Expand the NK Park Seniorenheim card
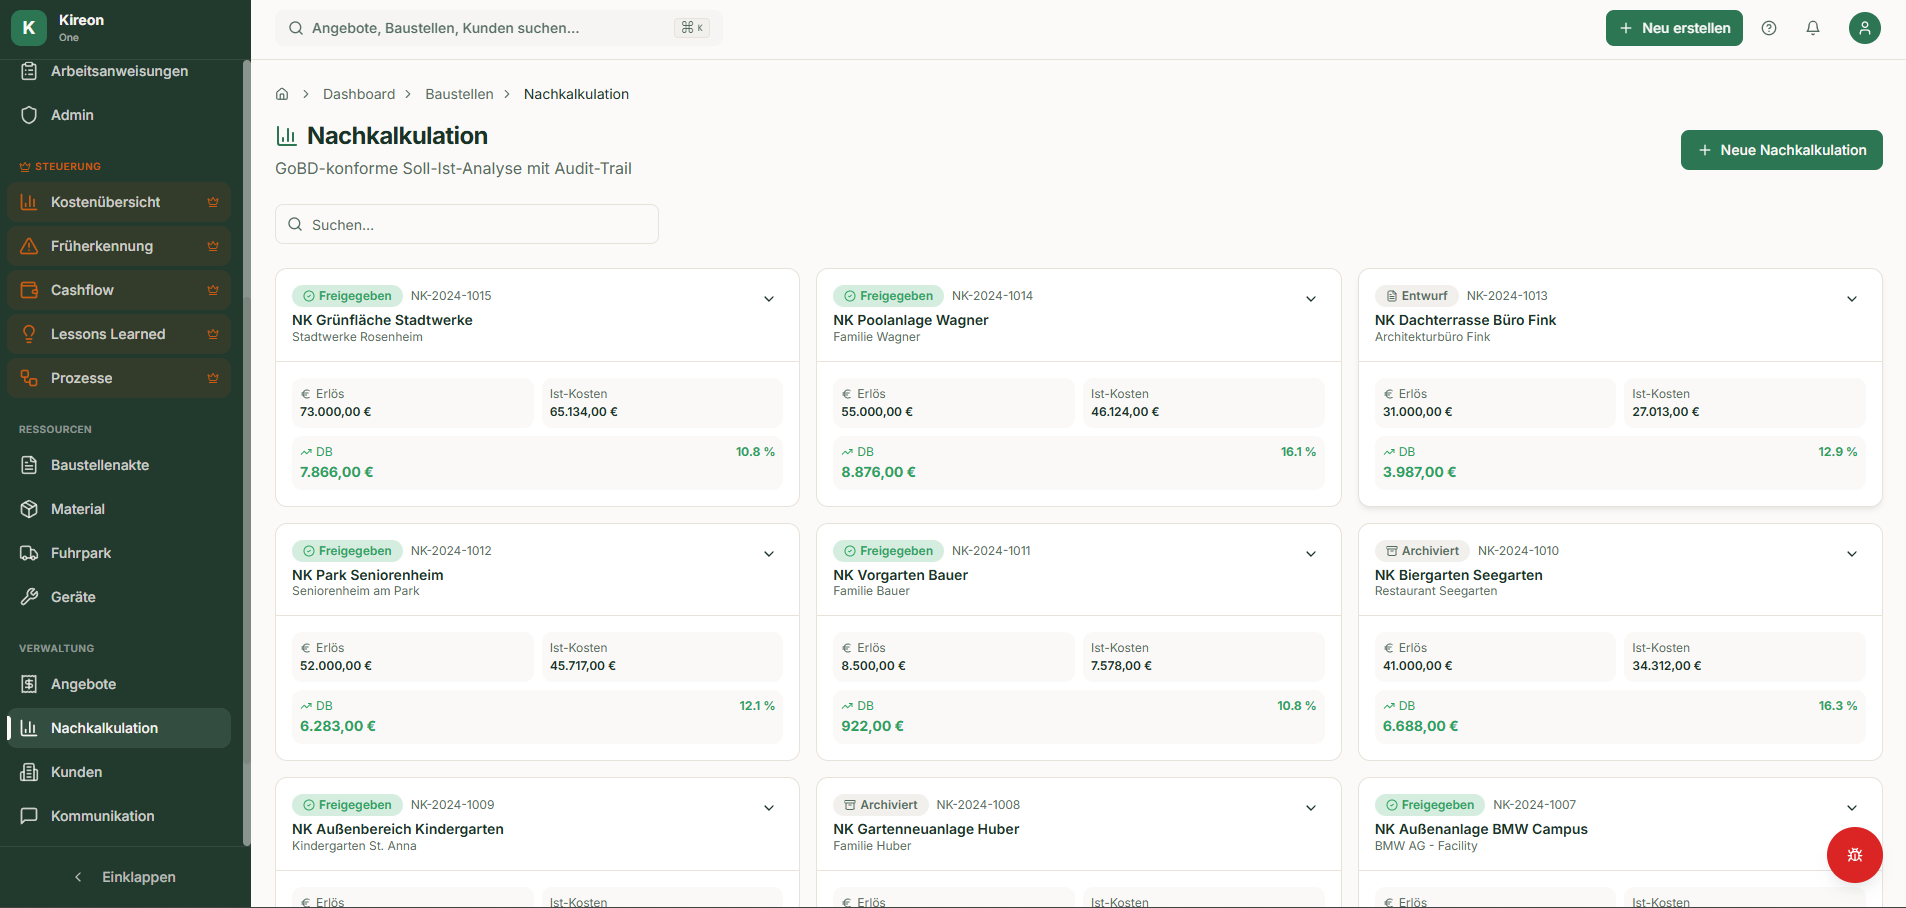This screenshot has width=1906, height=908. point(769,554)
